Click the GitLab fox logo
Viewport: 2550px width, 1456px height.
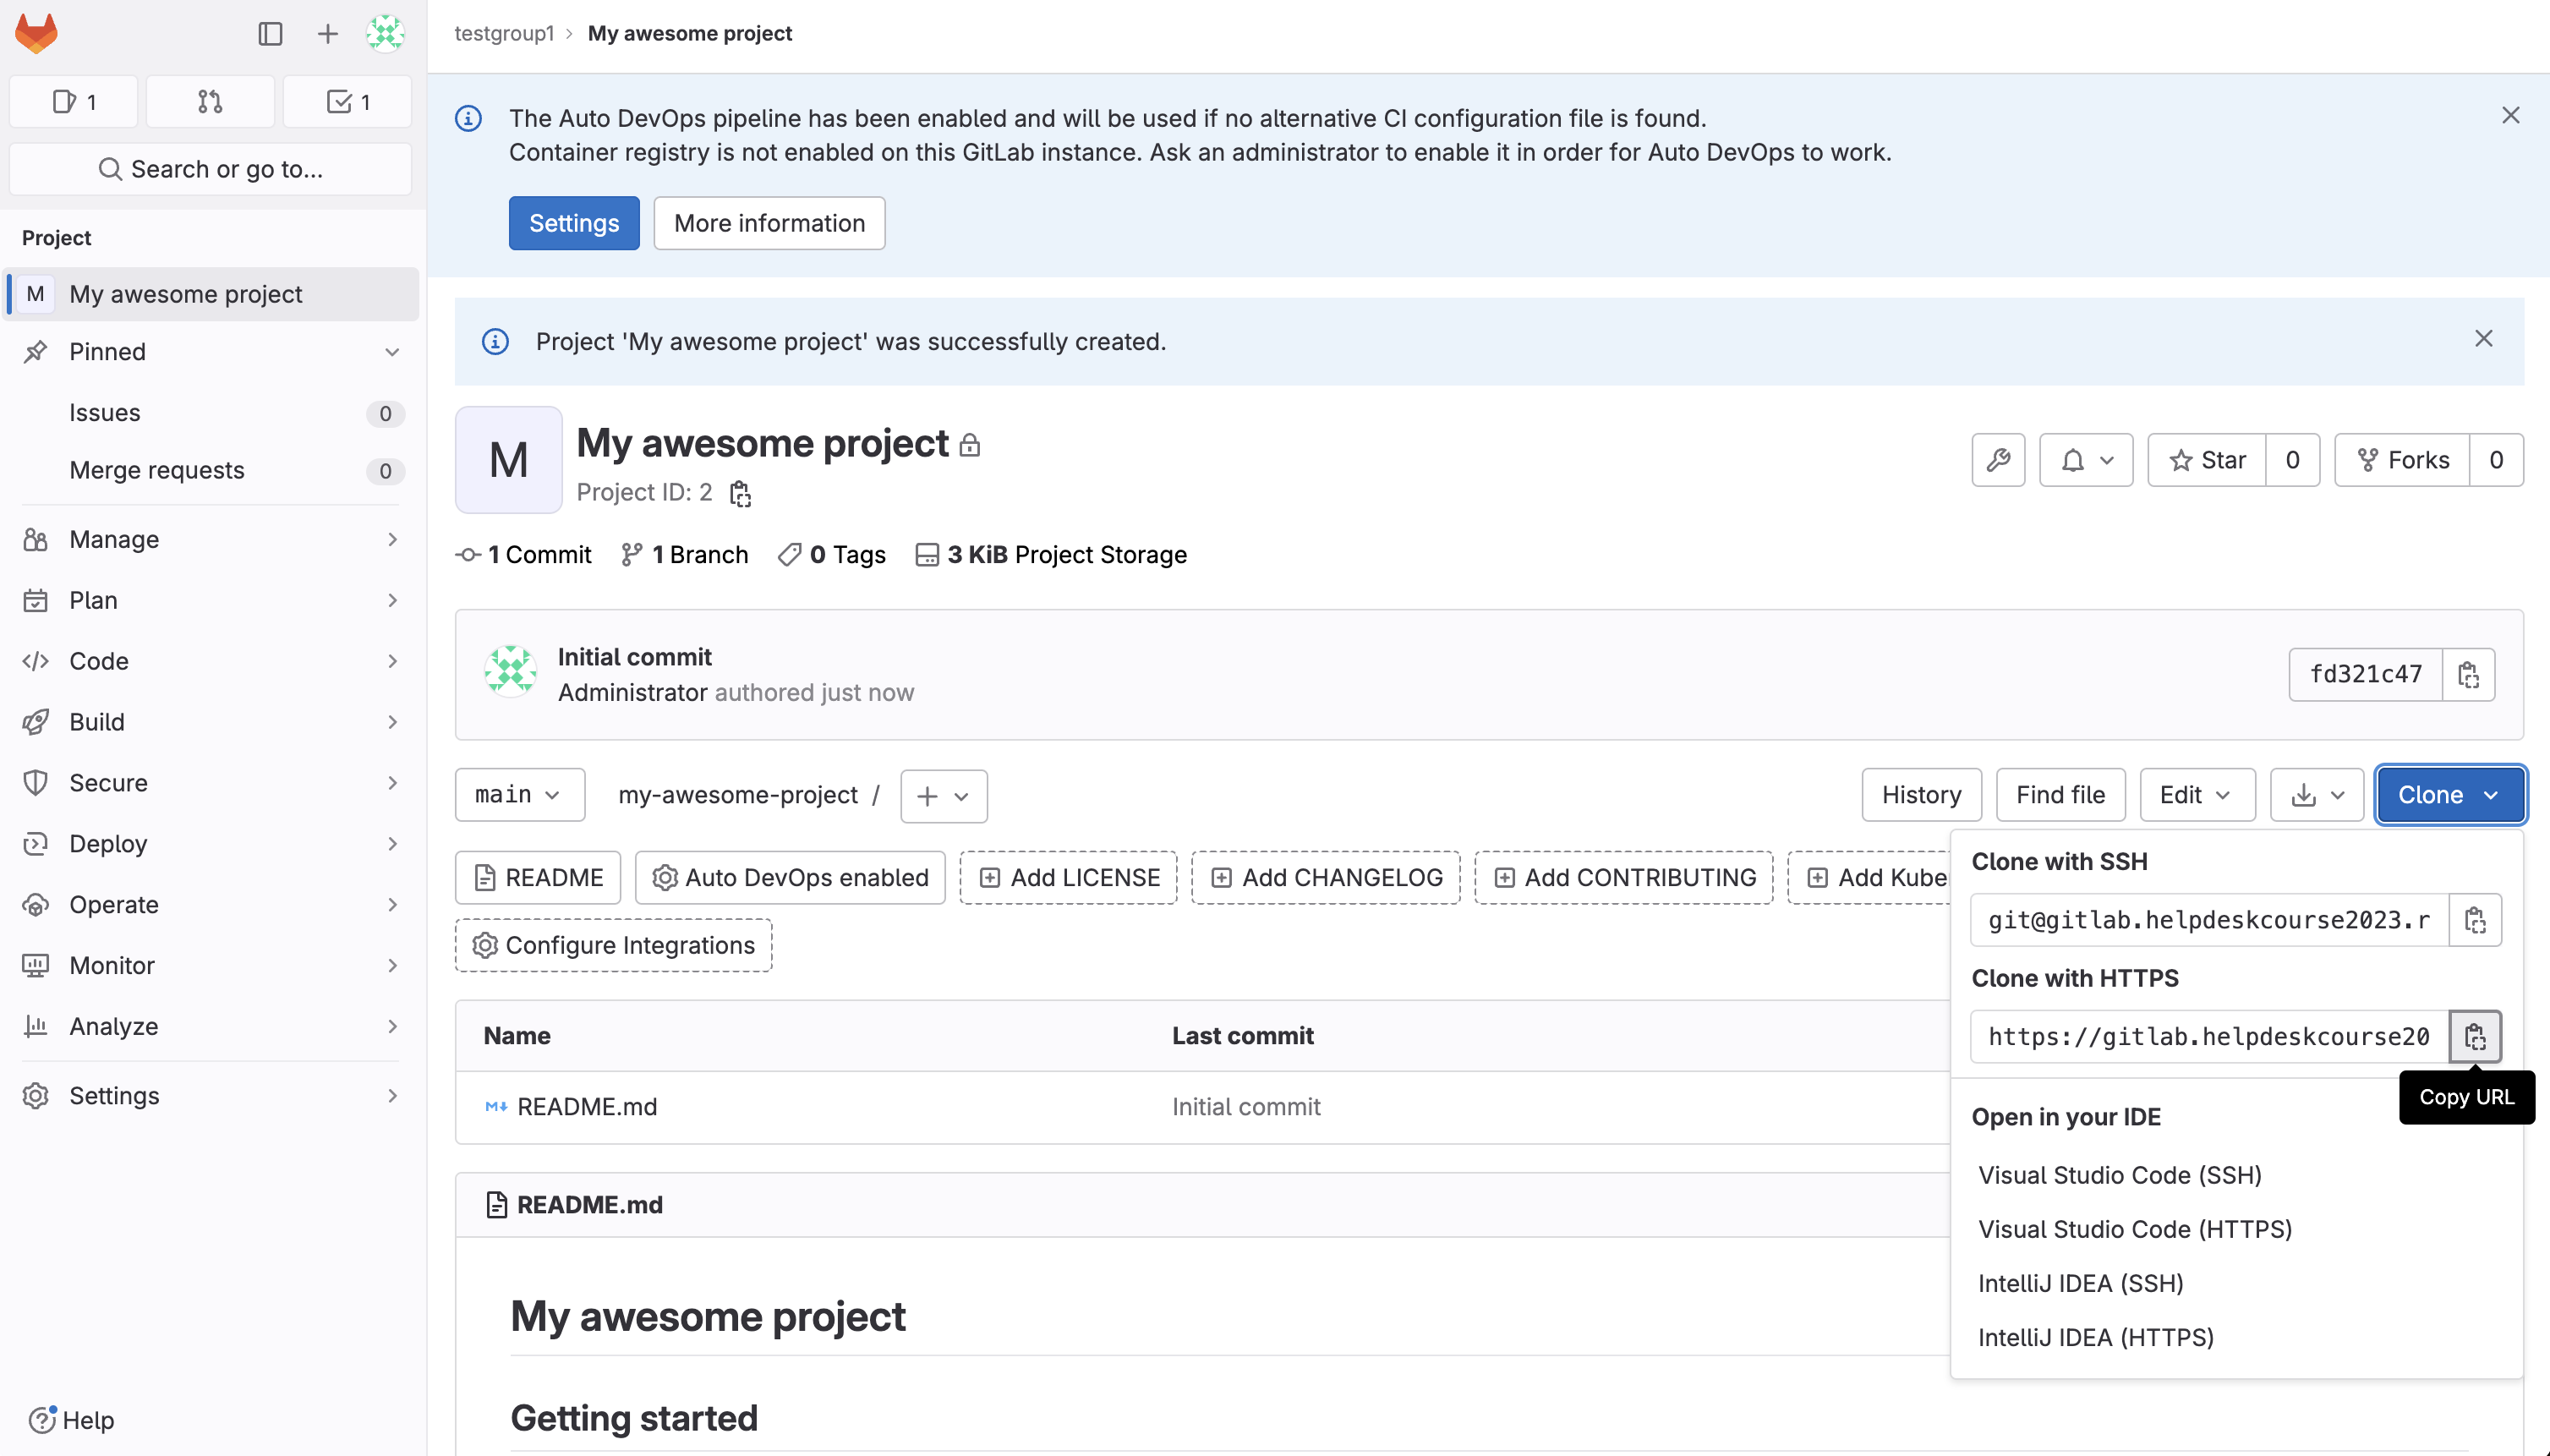pos(36,33)
